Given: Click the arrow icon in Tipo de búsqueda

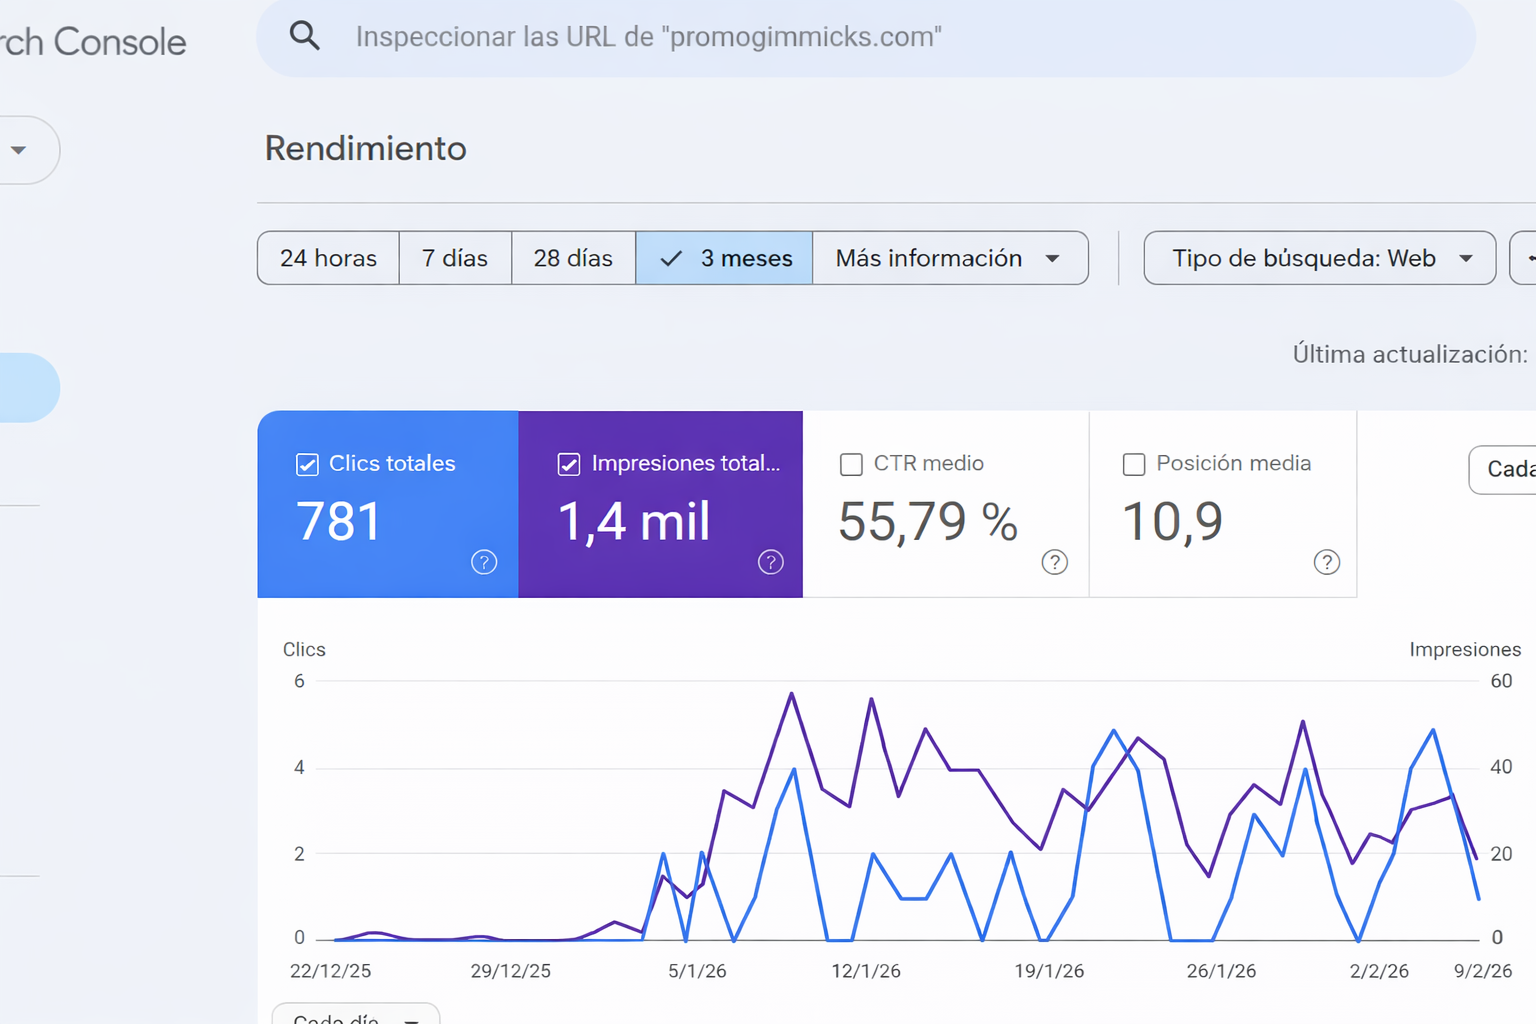Looking at the screenshot, I should click(x=1465, y=259).
